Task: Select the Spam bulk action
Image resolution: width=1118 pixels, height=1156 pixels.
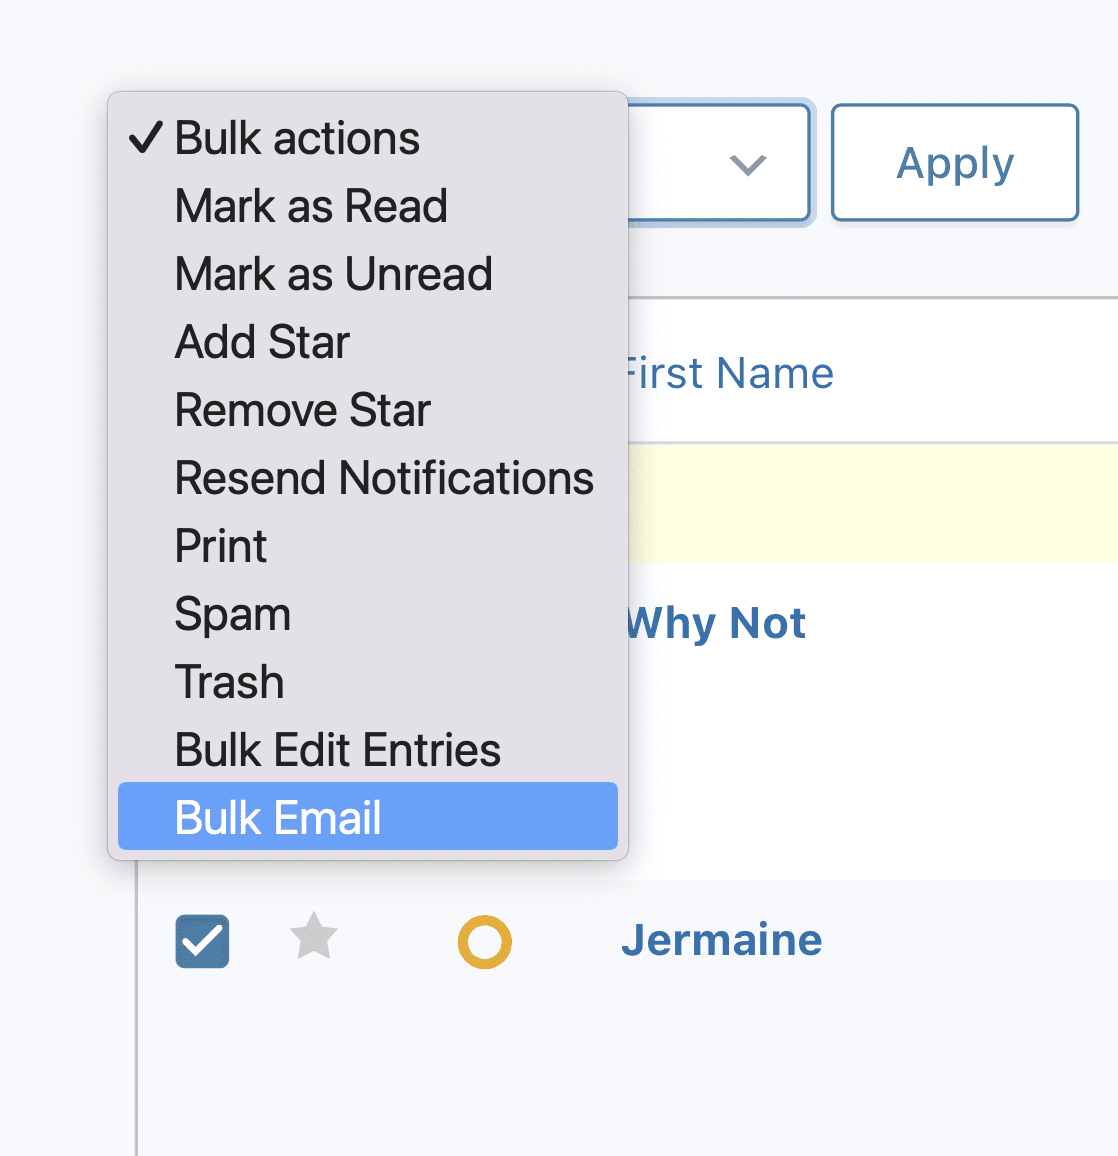Action: pos(232,614)
